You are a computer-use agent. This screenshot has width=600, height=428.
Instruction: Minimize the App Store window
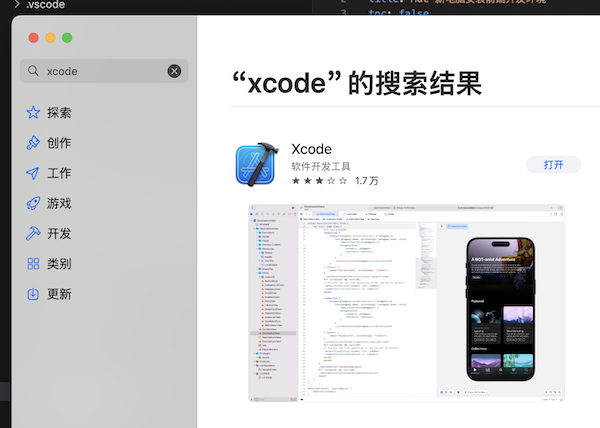point(51,38)
